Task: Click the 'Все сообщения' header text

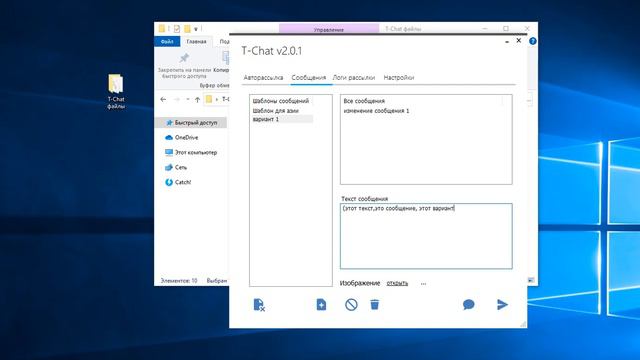Action: point(364,101)
